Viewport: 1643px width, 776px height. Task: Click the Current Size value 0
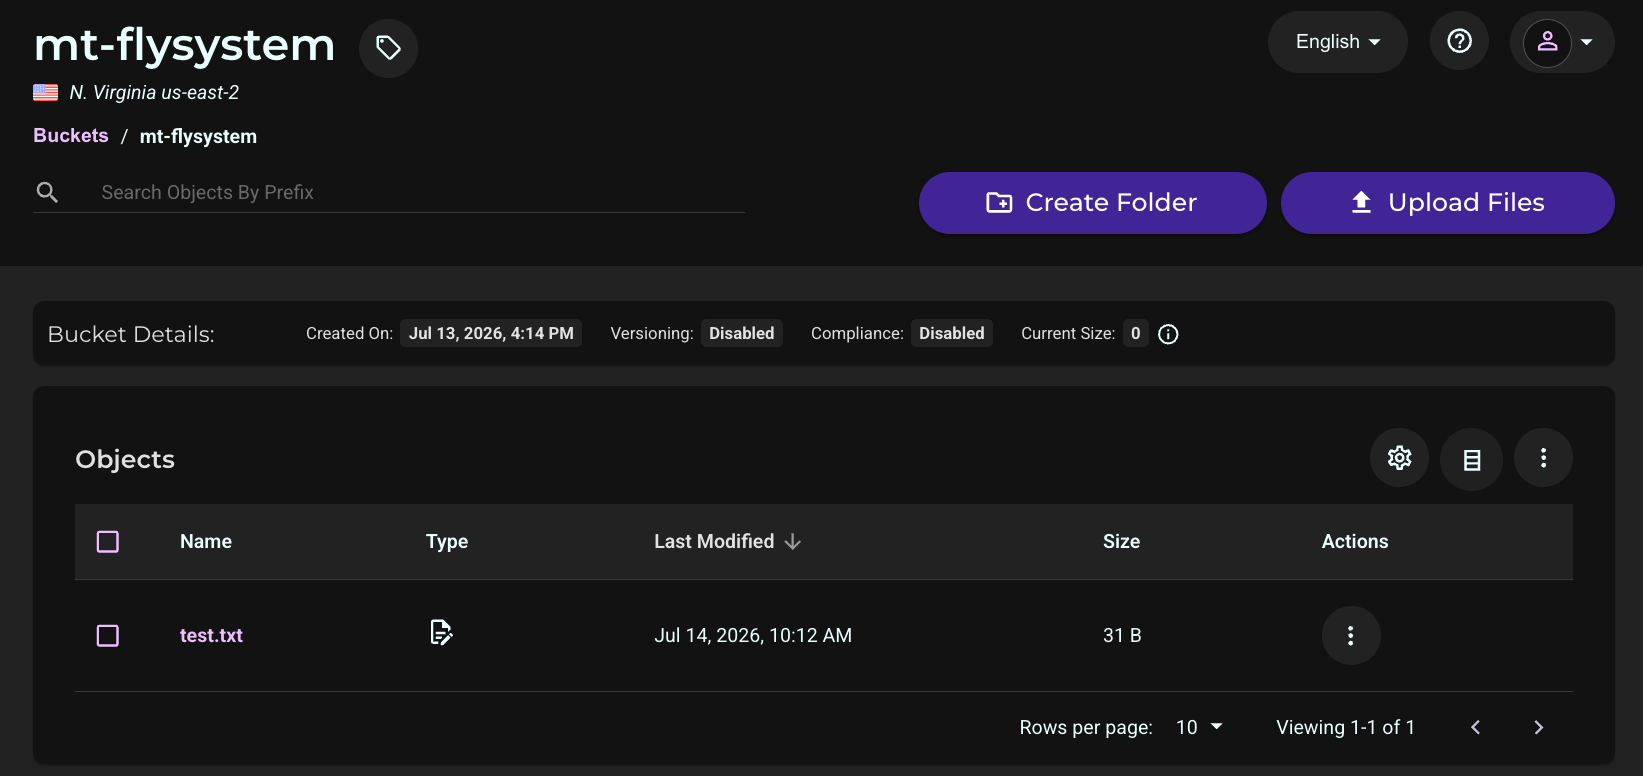pyautogui.click(x=1135, y=333)
